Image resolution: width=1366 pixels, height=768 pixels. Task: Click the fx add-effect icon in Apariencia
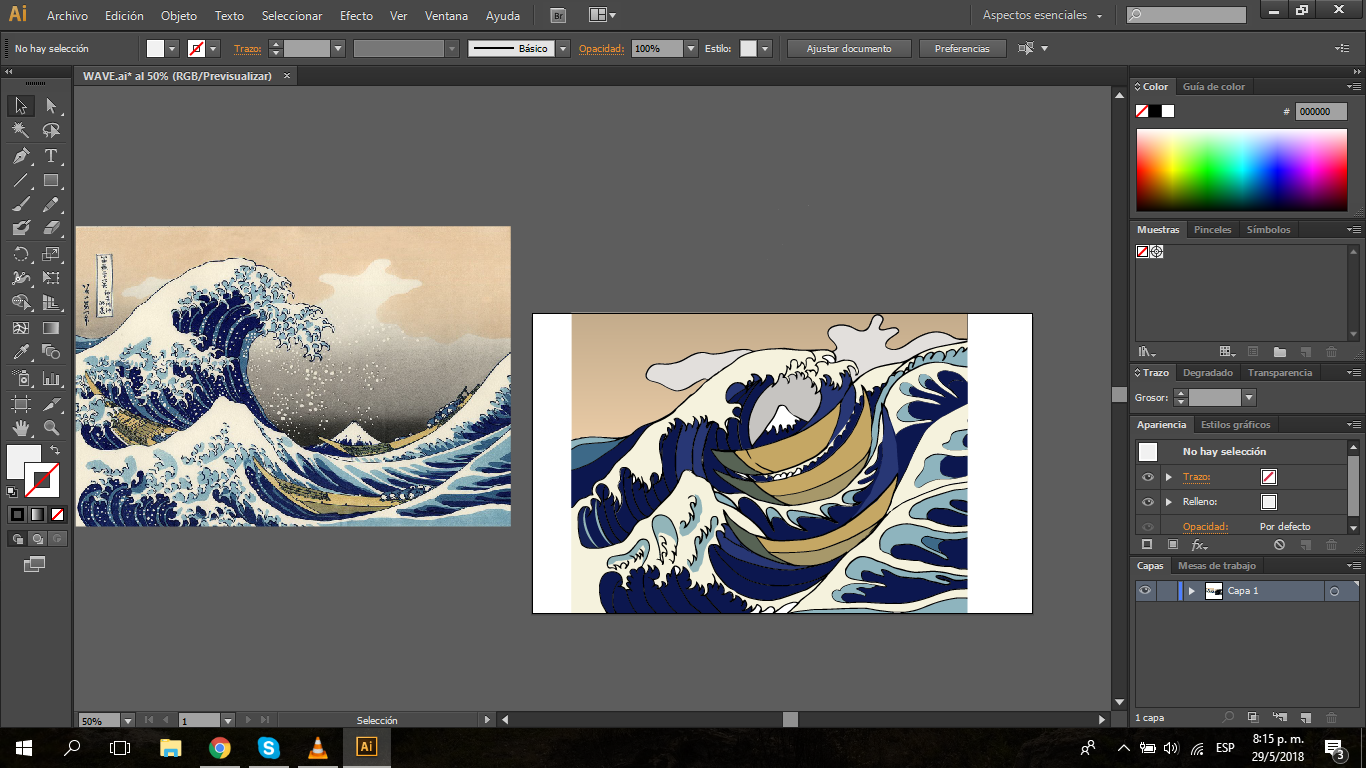(x=1198, y=545)
